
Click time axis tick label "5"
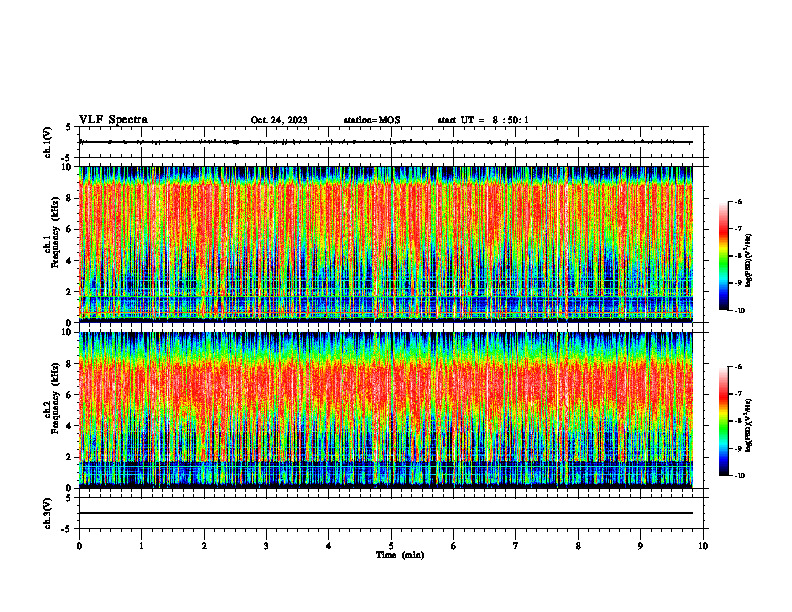pos(391,546)
